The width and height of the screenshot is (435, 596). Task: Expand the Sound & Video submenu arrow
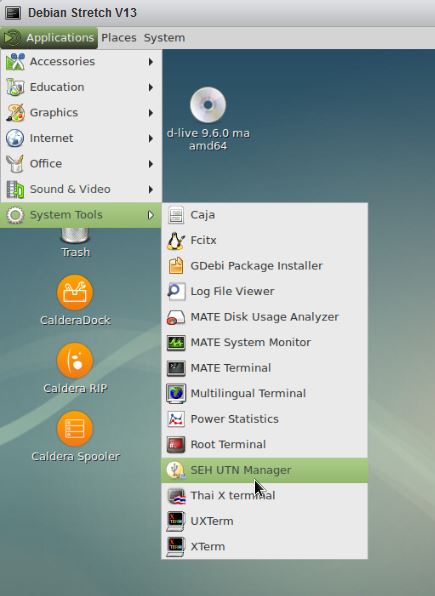pos(151,189)
